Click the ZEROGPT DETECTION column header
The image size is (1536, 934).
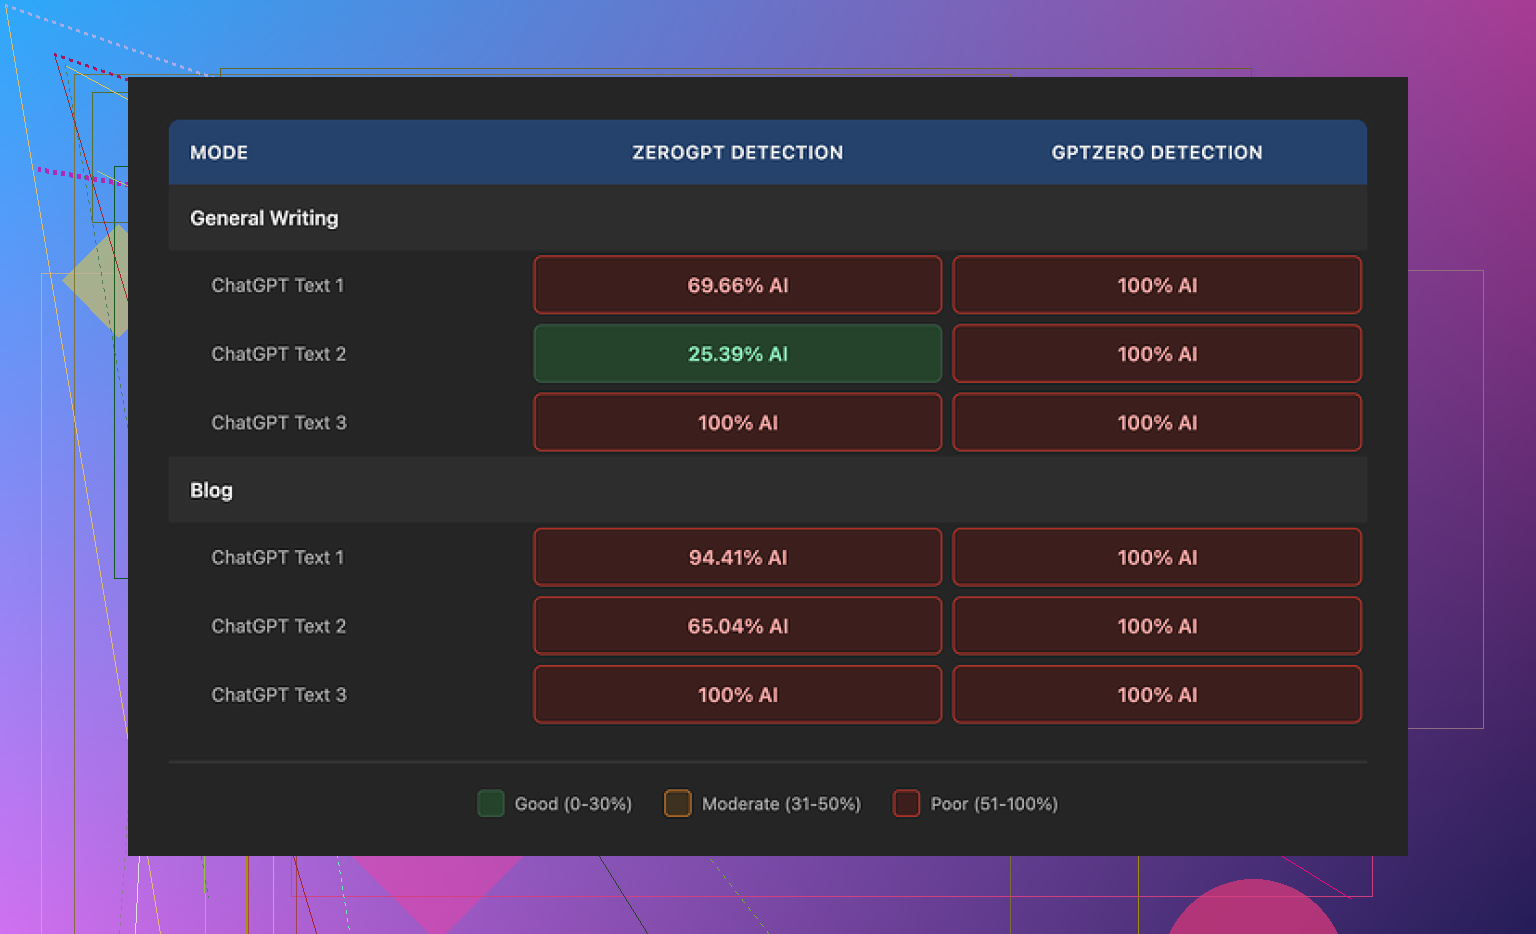pyautogui.click(x=737, y=153)
